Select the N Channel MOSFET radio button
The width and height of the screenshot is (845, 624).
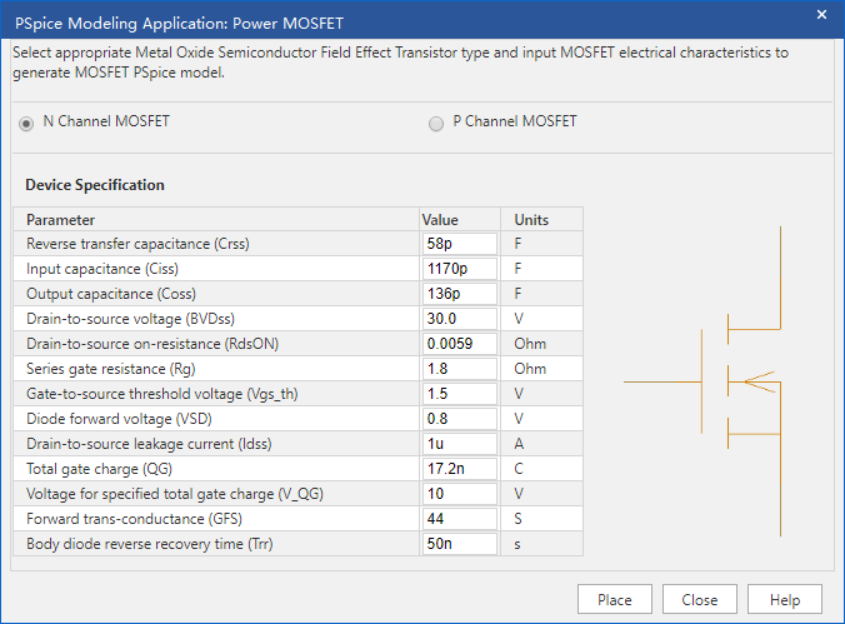(x=26, y=123)
